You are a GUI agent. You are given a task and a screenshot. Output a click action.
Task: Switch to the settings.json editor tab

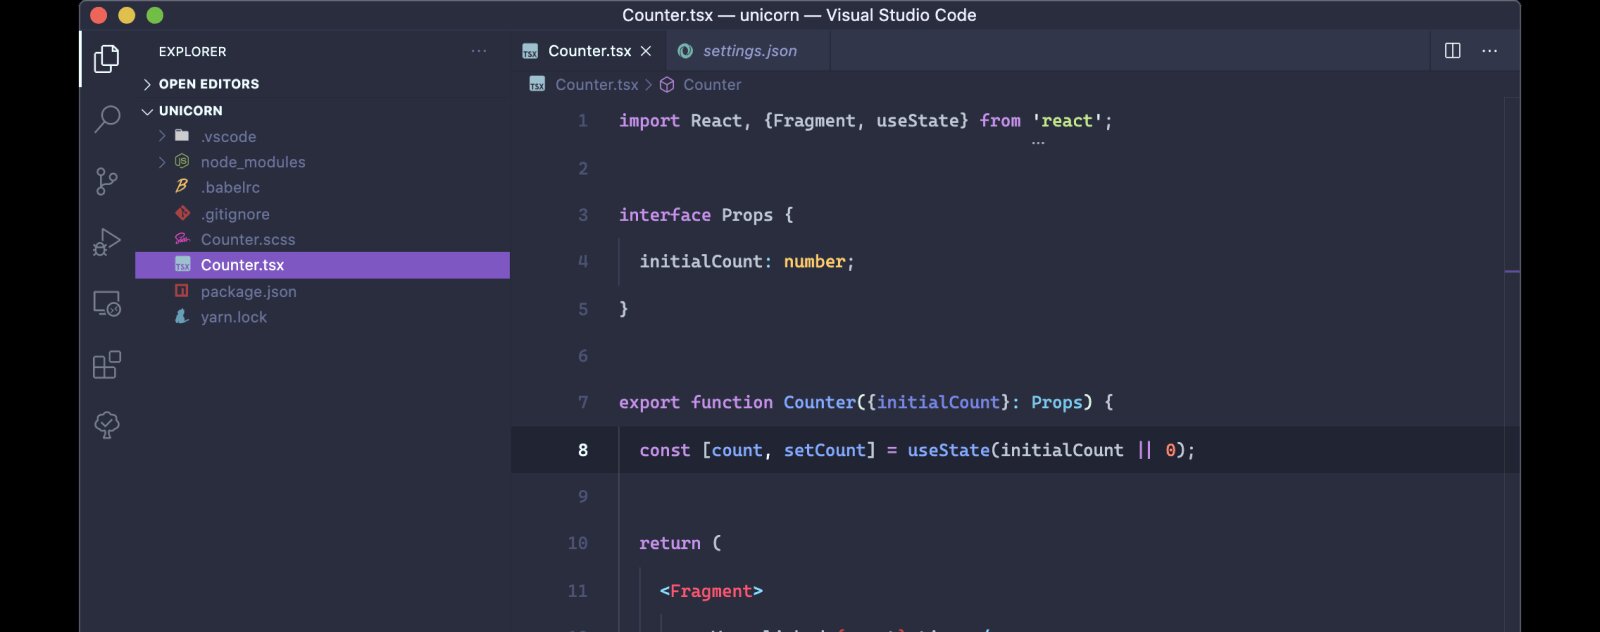749,51
